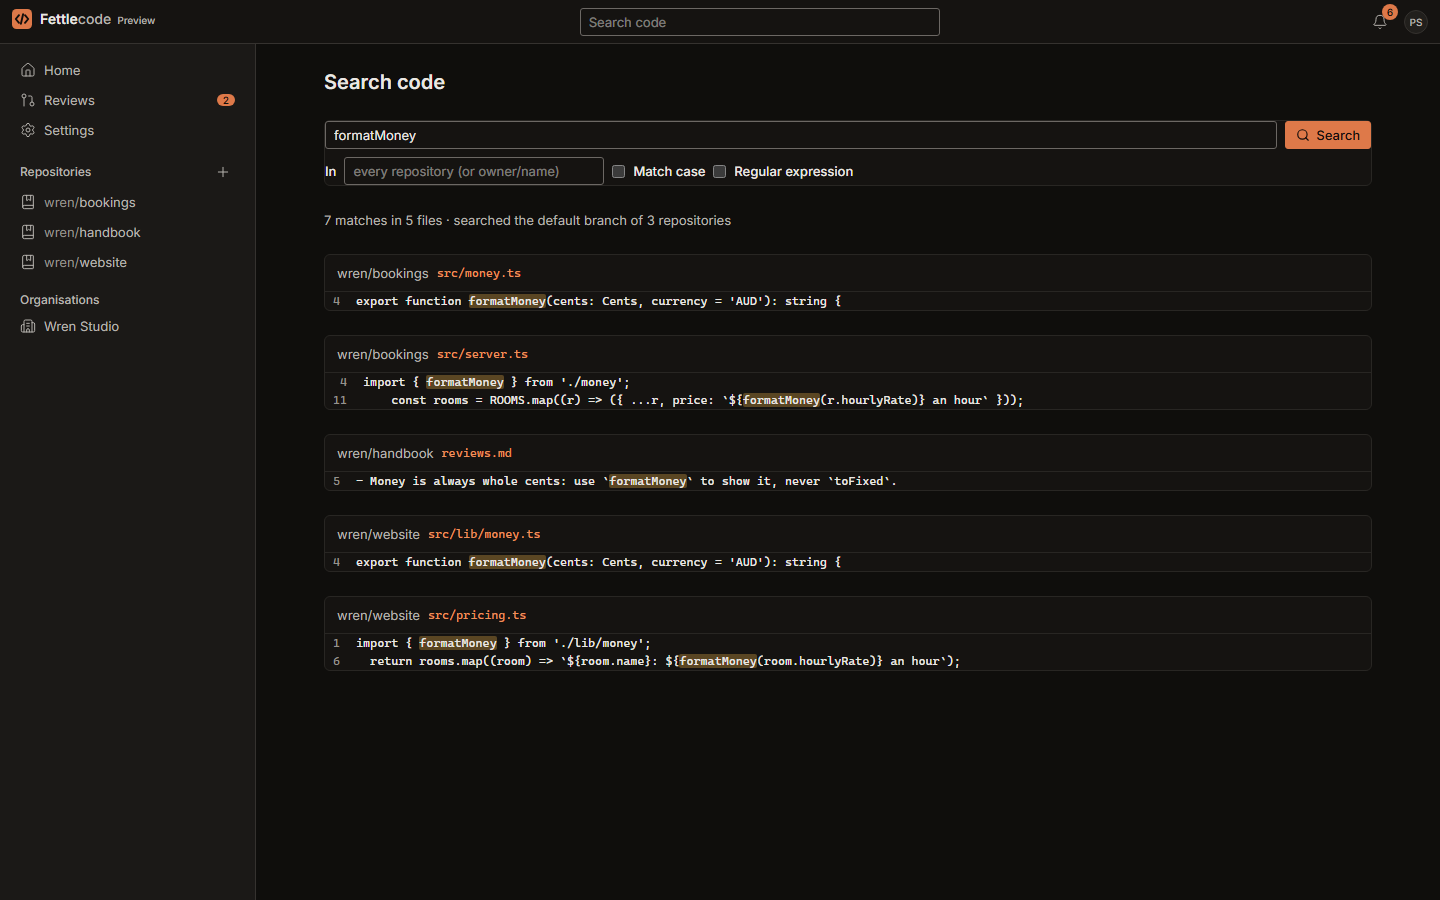Open the wren/website repository link
Viewport: 1440px width, 900px height.
[128, 262]
